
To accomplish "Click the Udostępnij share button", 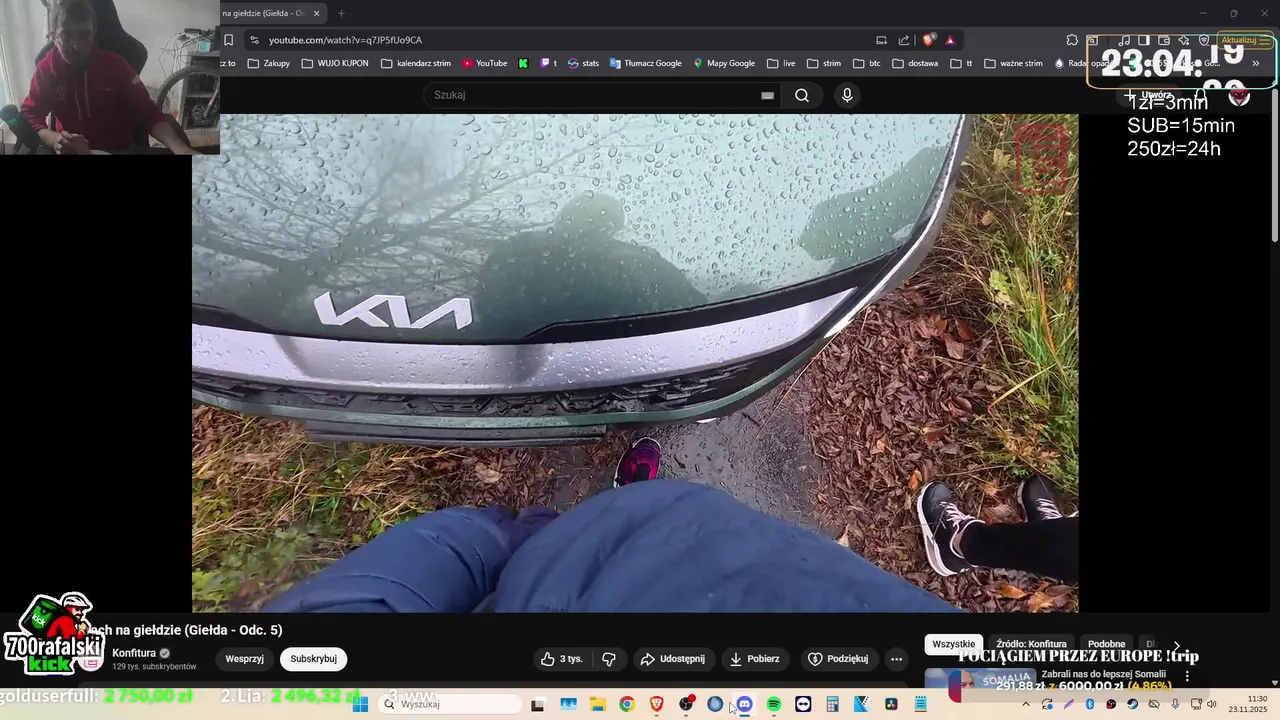I will click(673, 659).
